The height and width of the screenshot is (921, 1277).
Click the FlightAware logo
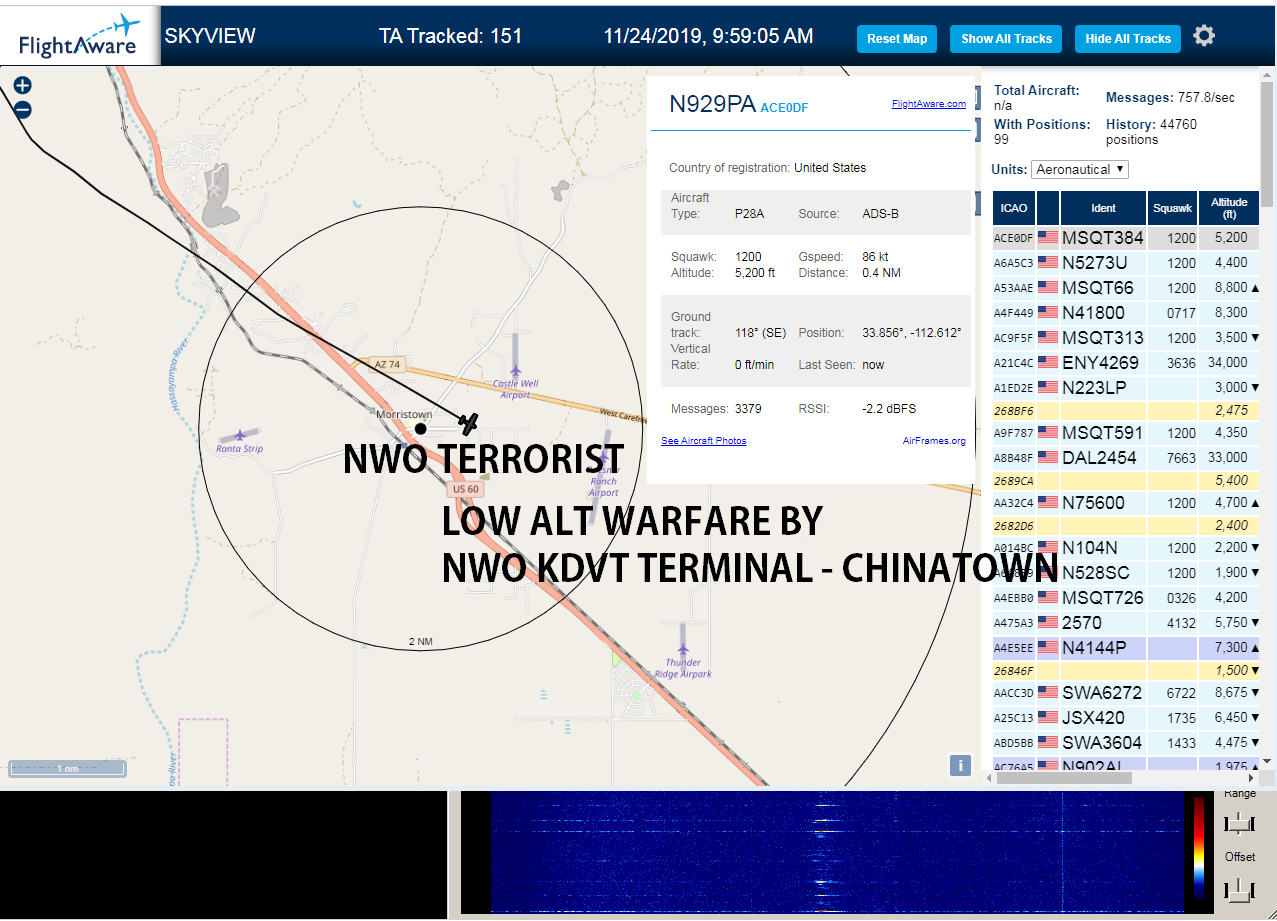click(x=80, y=34)
